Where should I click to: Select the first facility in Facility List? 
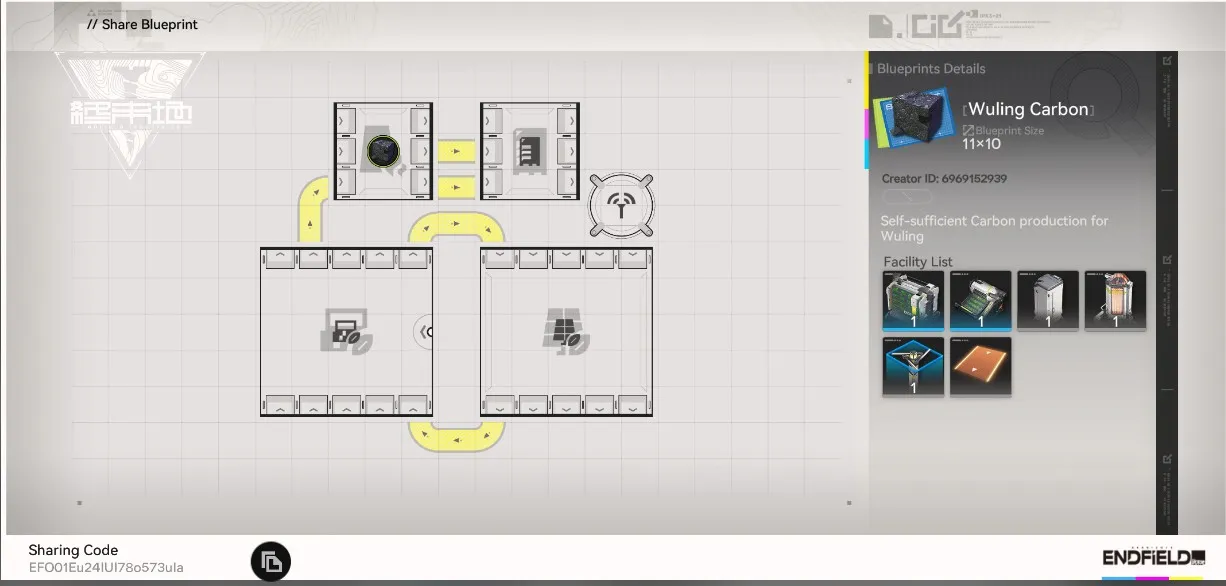click(913, 300)
